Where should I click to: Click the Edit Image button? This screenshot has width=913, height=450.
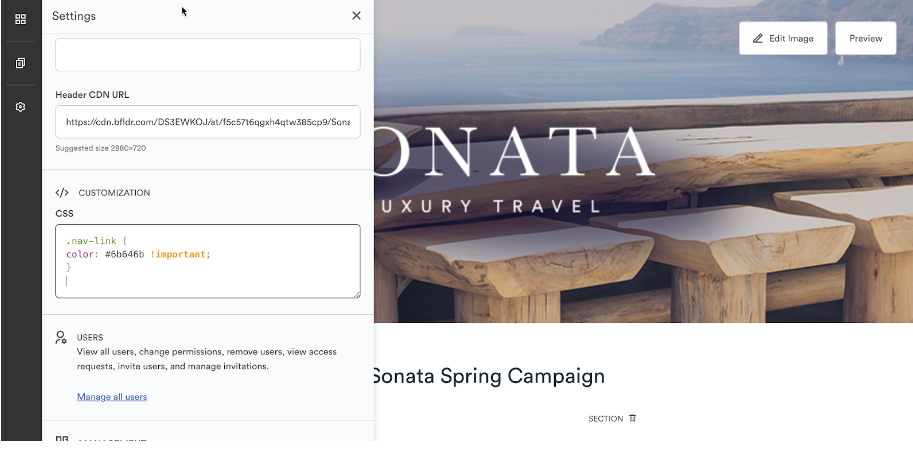coord(783,38)
